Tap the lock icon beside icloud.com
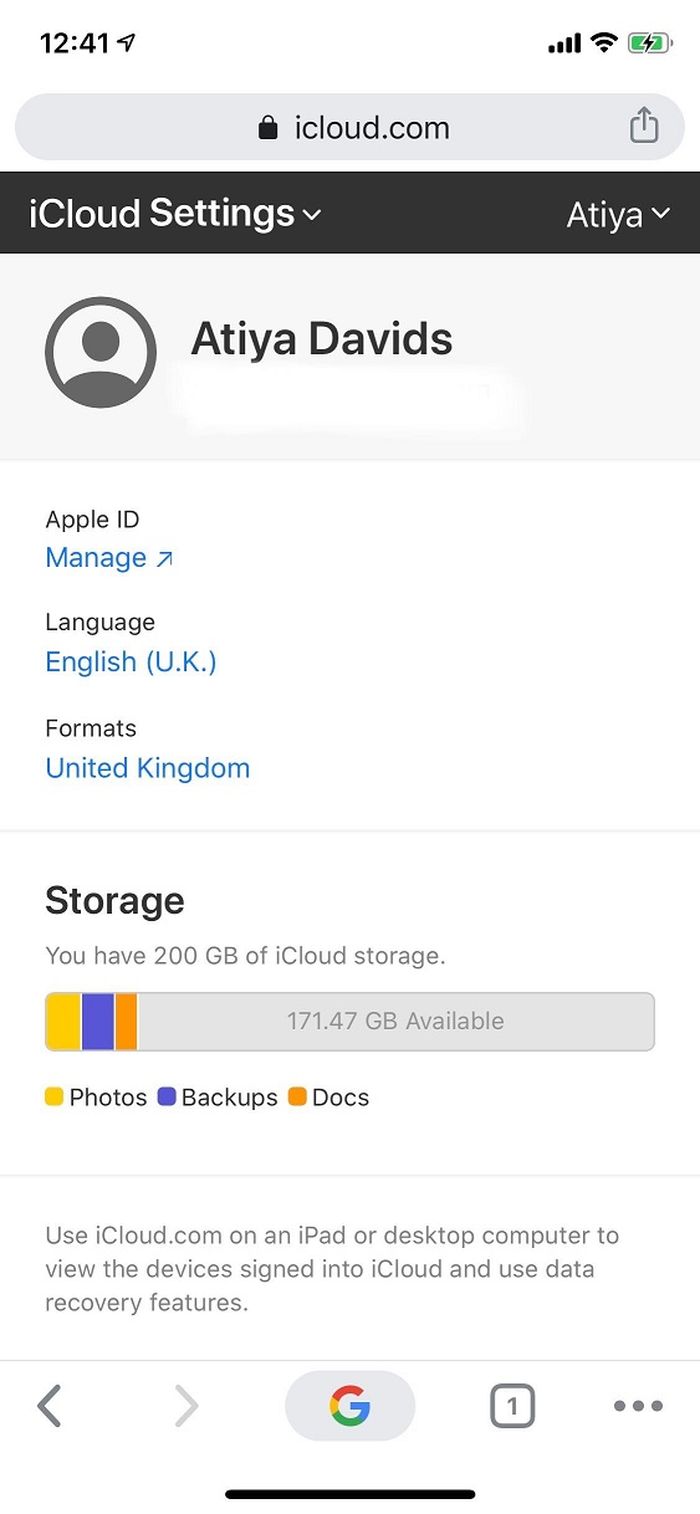Image resolution: width=700 pixels, height=1514 pixels. [x=267, y=128]
